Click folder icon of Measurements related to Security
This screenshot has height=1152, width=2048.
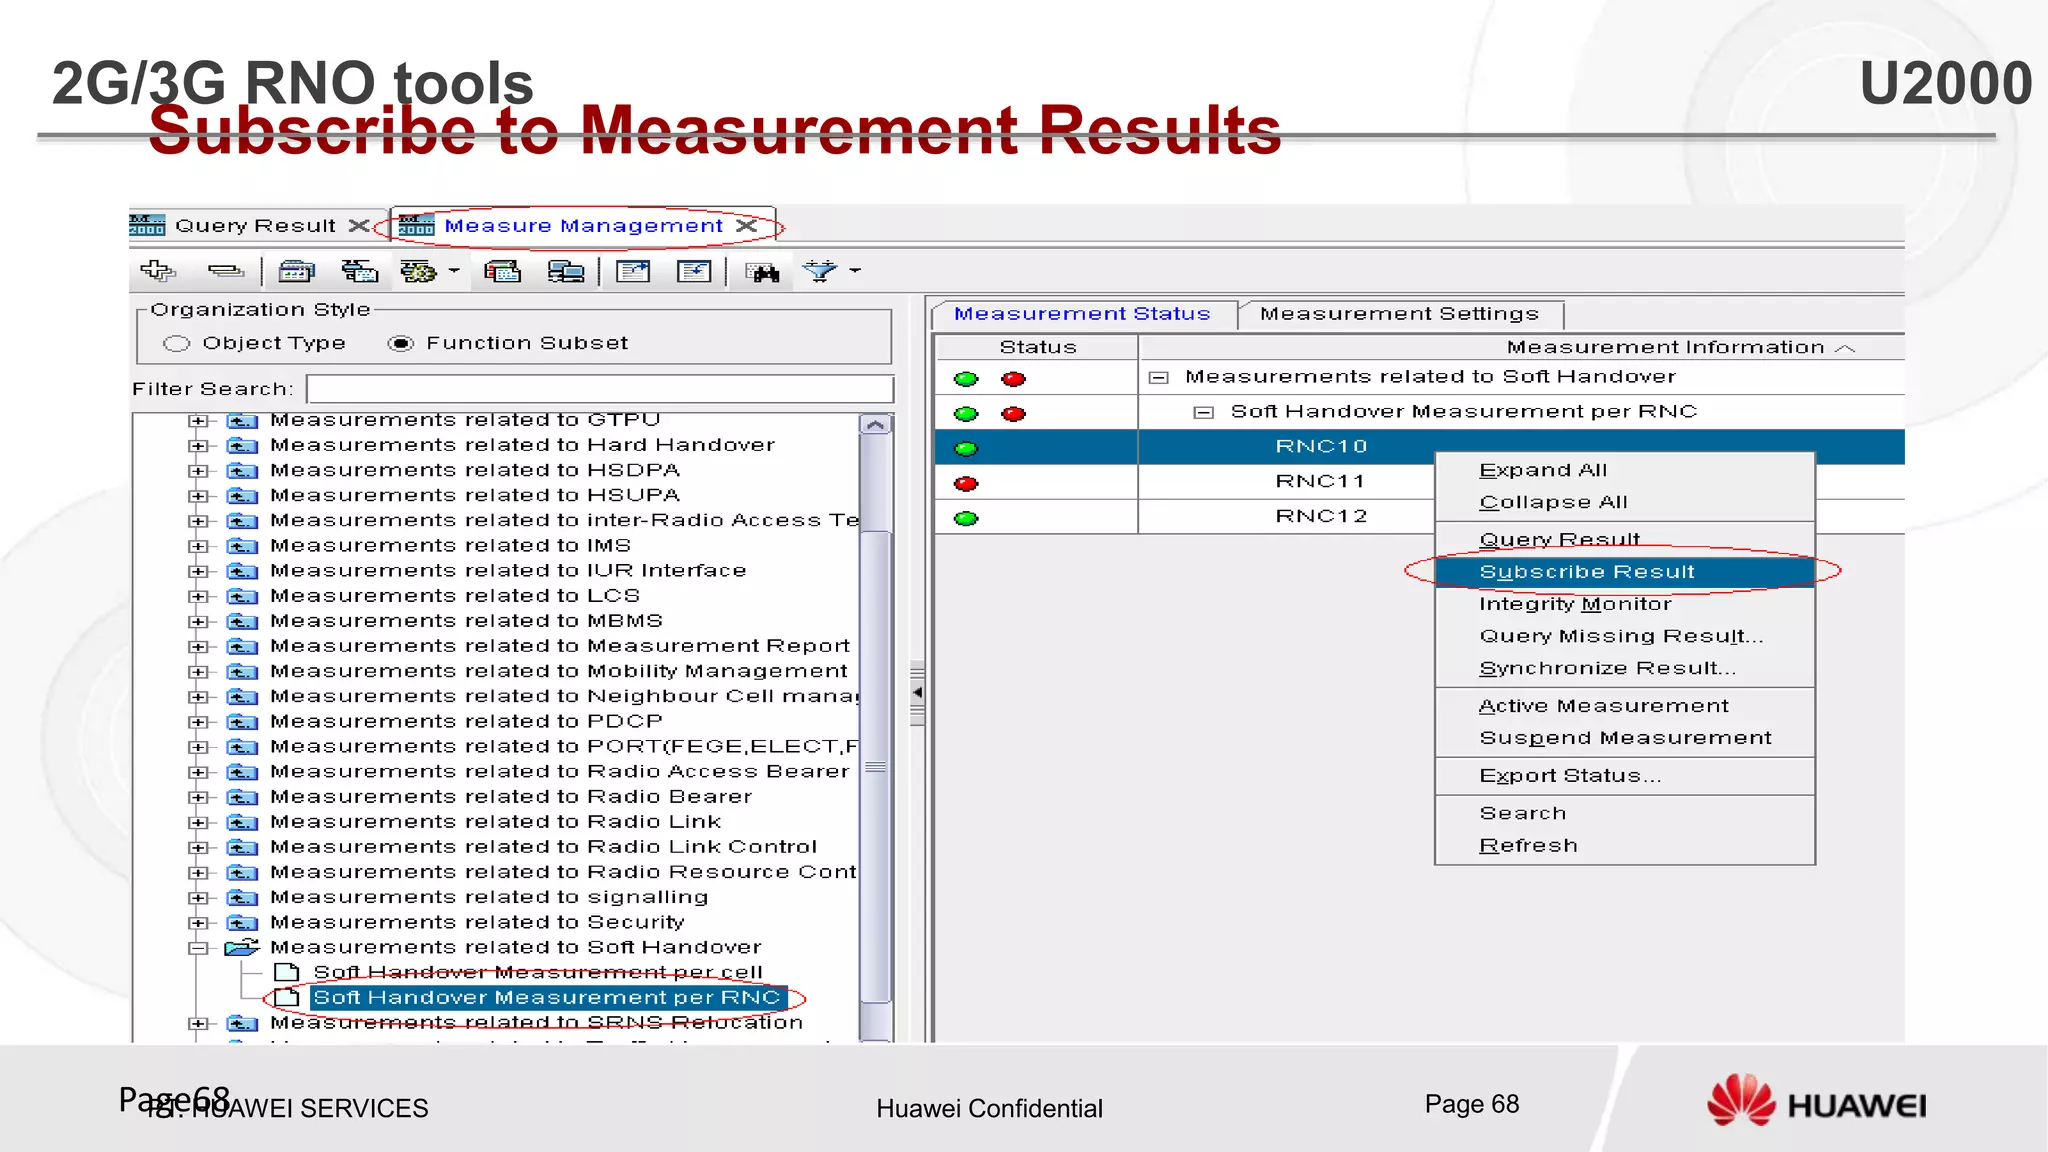tap(242, 923)
